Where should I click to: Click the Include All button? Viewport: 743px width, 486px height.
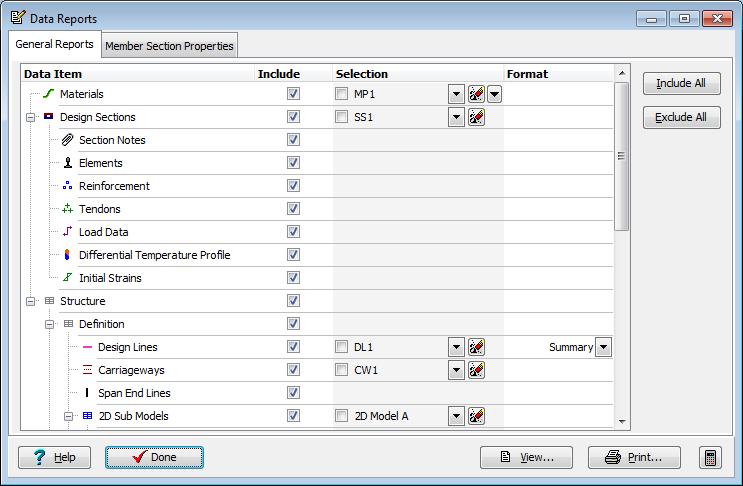[681, 83]
